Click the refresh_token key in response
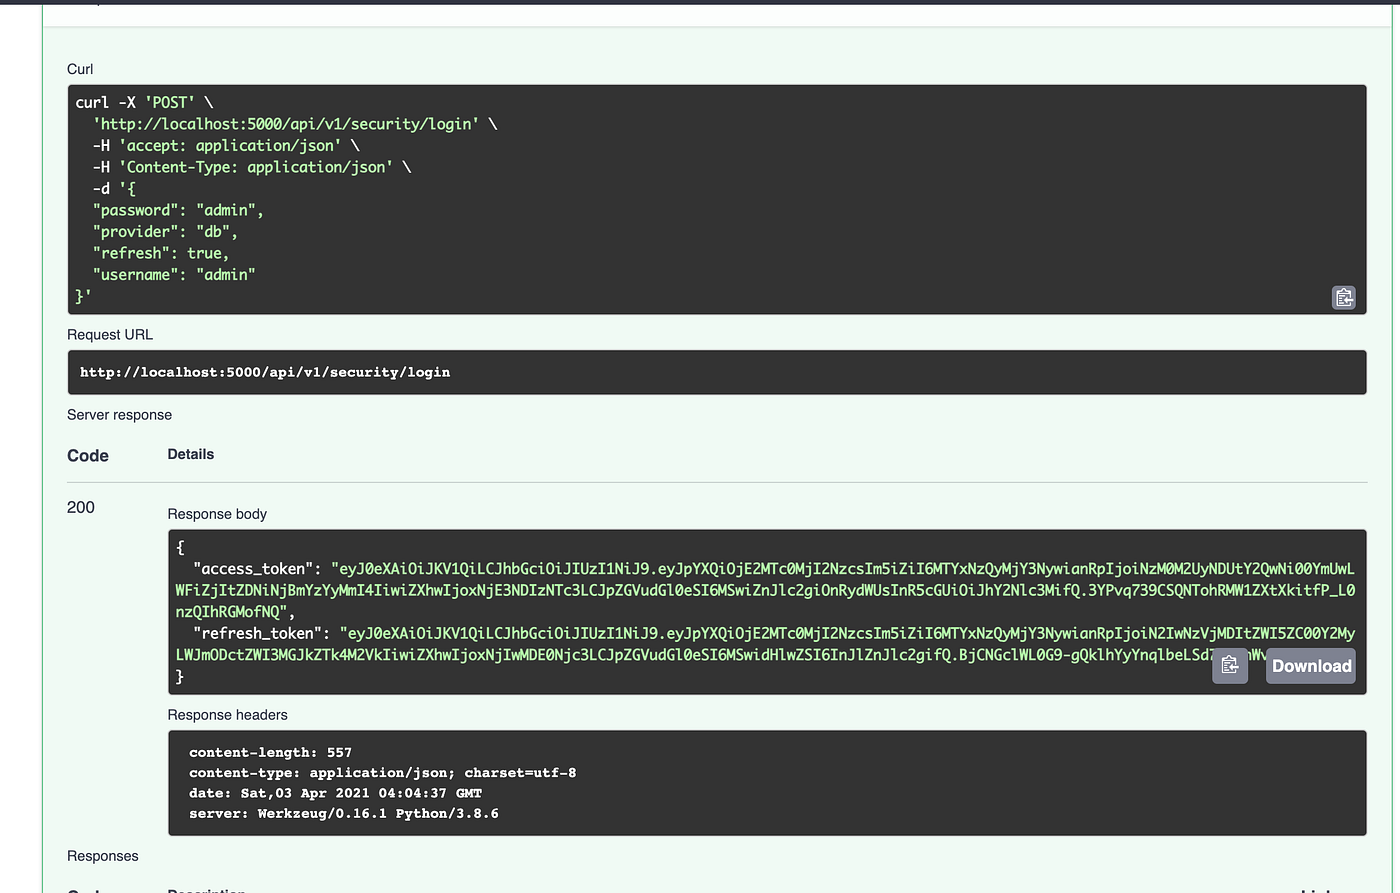Screen dimensions: 1400x893 click(x=260, y=633)
